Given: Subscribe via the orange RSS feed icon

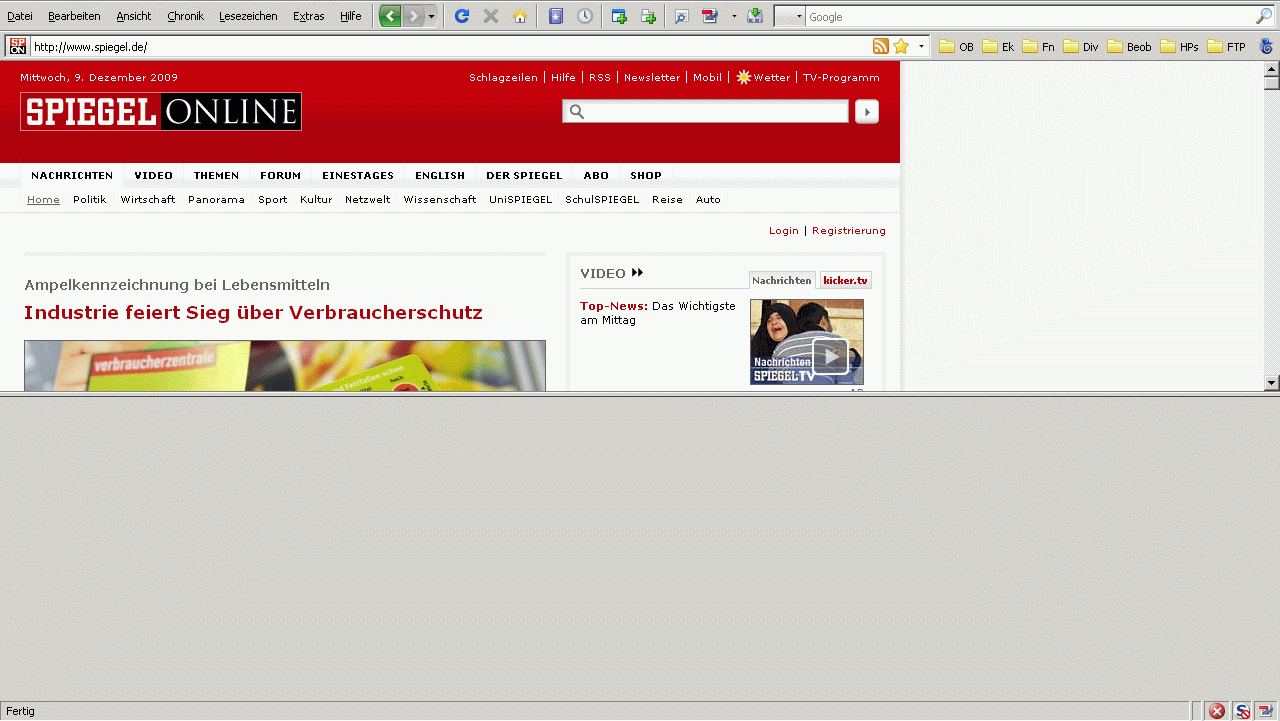Looking at the screenshot, I should click(881, 46).
